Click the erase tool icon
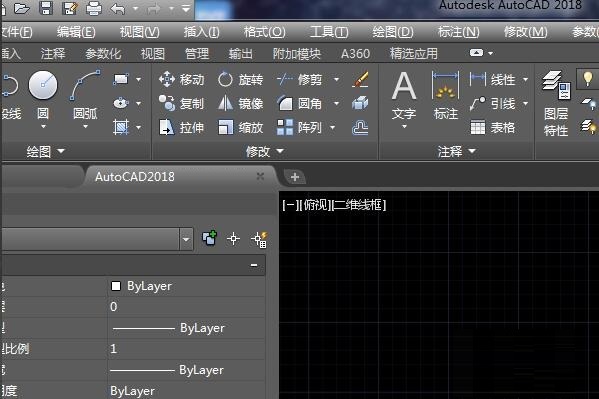The width and height of the screenshot is (599, 399). pos(360,79)
